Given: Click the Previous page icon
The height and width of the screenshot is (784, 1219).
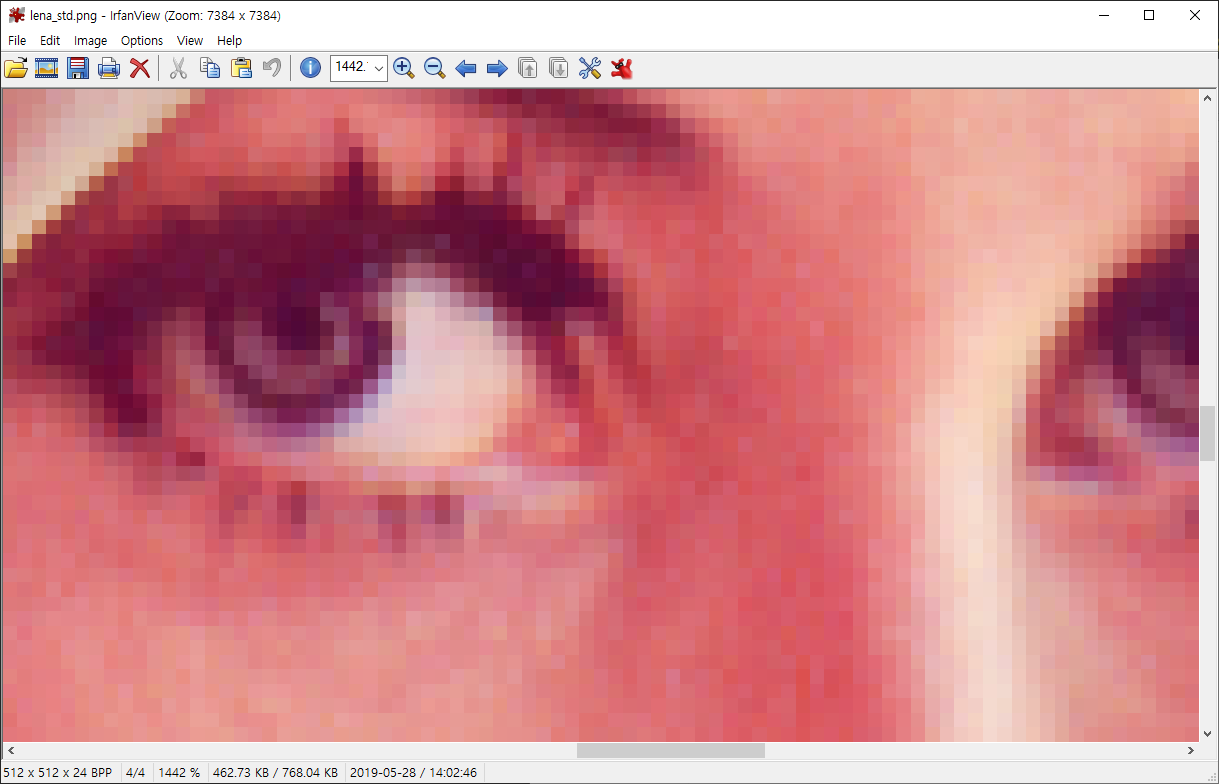Looking at the screenshot, I should point(528,68).
